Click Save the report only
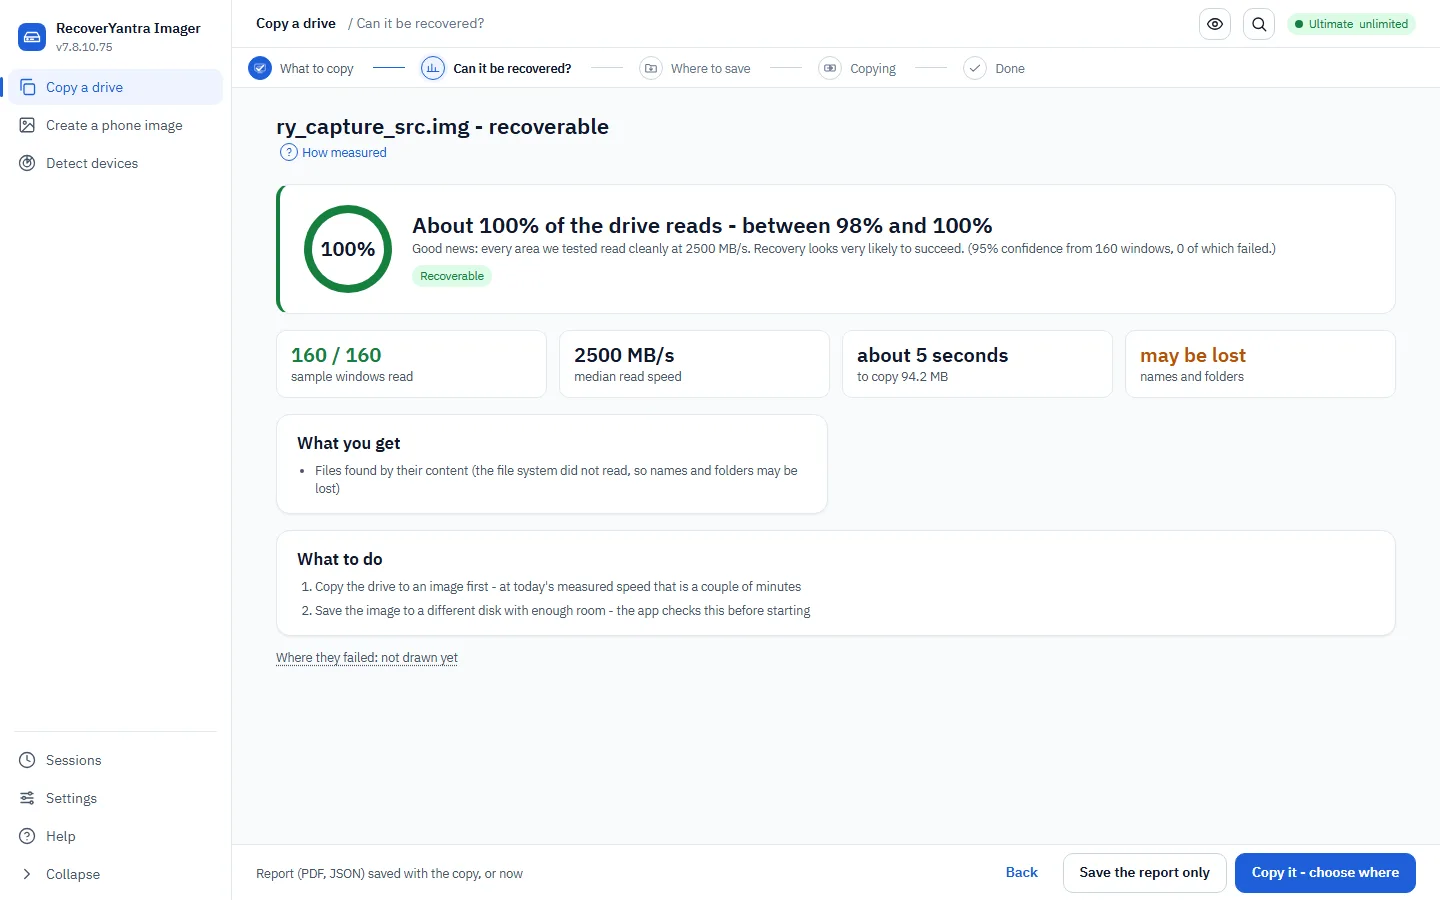This screenshot has height=900, width=1440. click(x=1144, y=872)
